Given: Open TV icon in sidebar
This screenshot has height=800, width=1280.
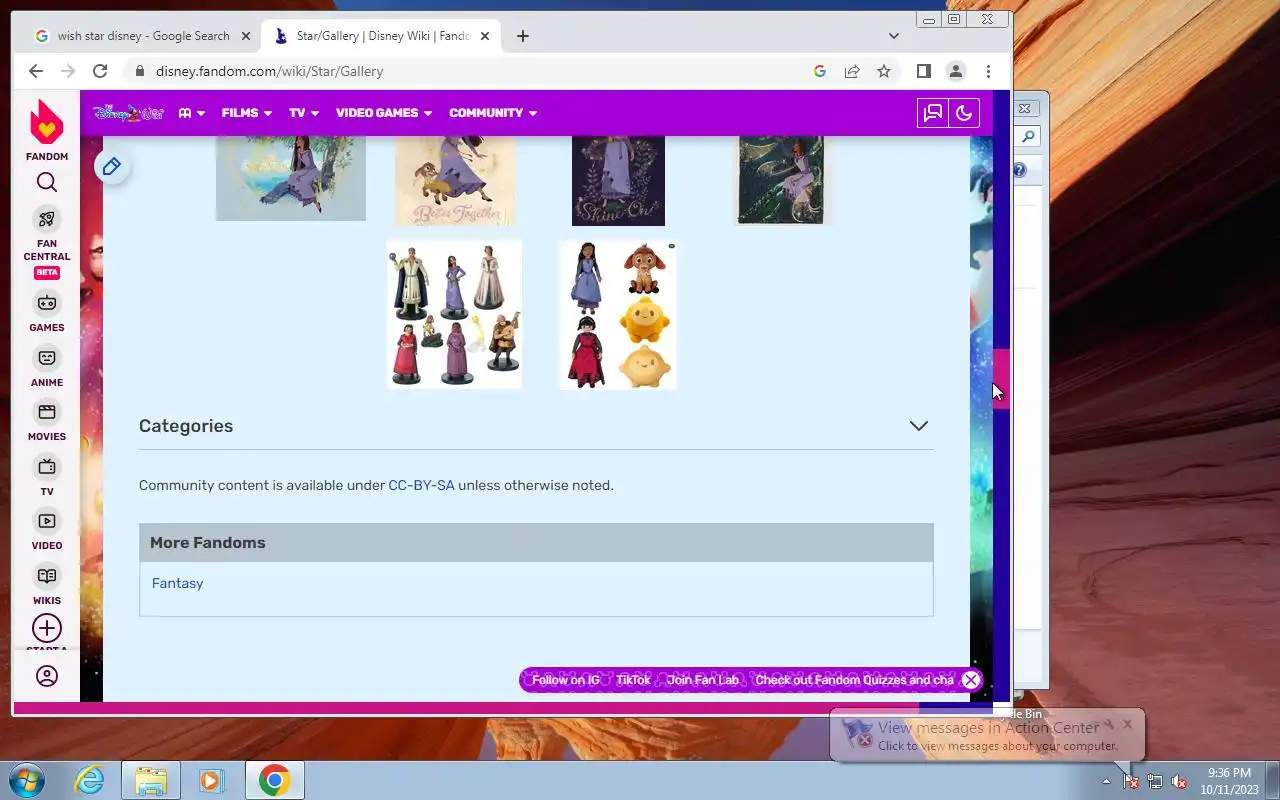Looking at the screenshot, I should pos(47,467).
